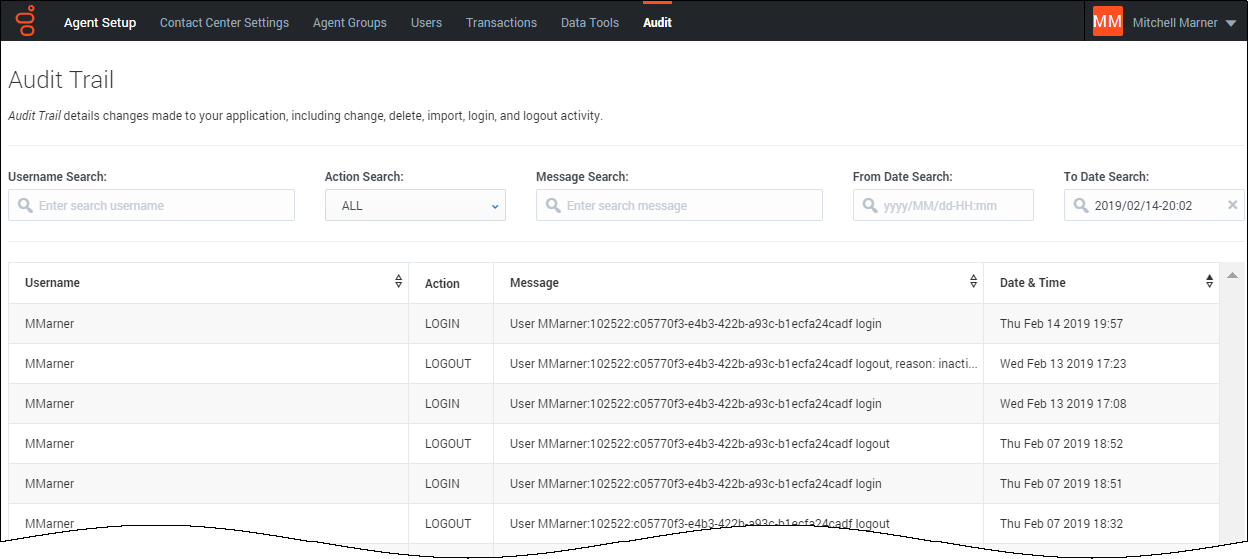Expand the Mitchell Marner user menu
The image size is (1248, 559).
tap(1230, 23)
